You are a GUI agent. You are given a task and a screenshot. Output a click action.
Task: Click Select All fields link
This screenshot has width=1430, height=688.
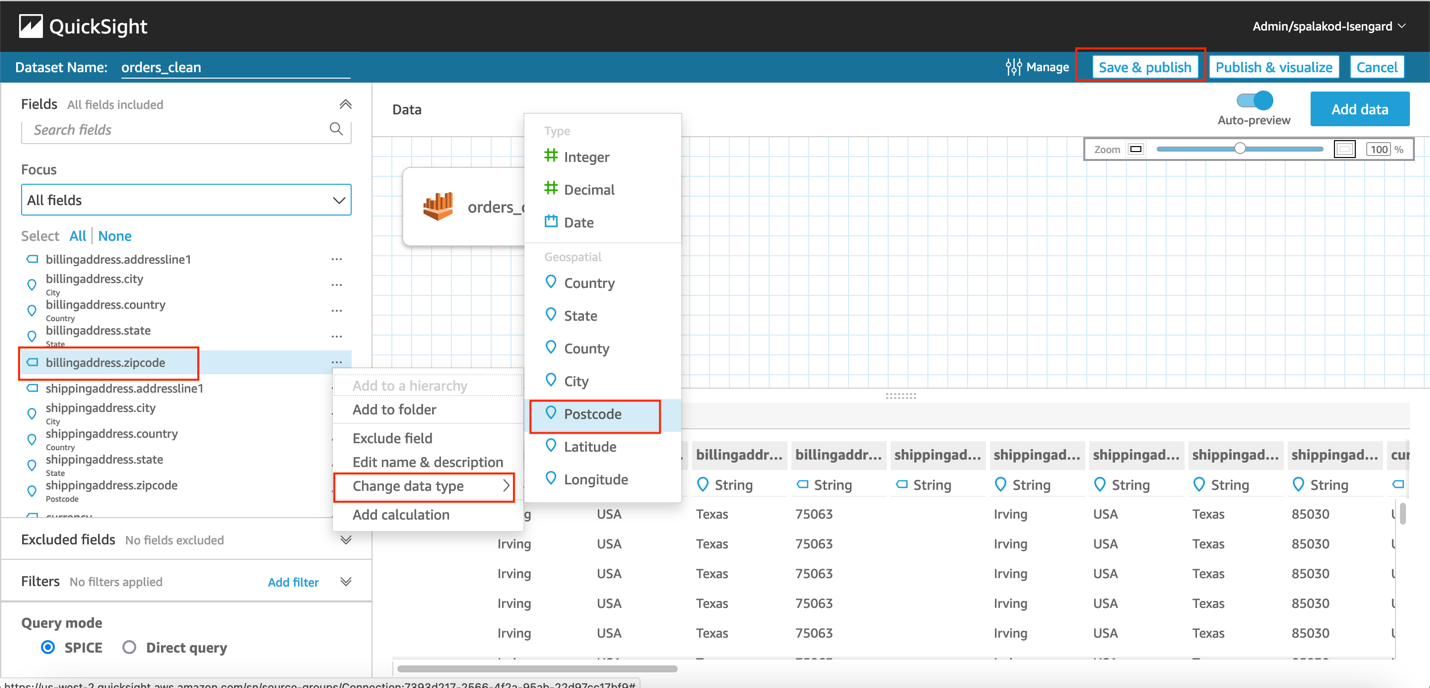coord(77,236)
